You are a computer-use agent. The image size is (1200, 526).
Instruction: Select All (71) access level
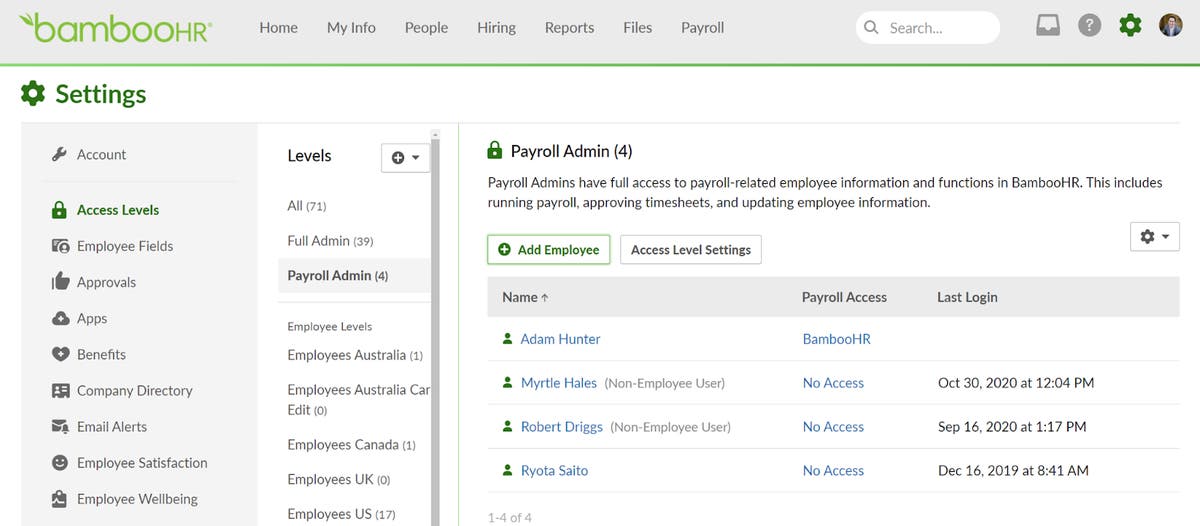click(x=306, y=206)
